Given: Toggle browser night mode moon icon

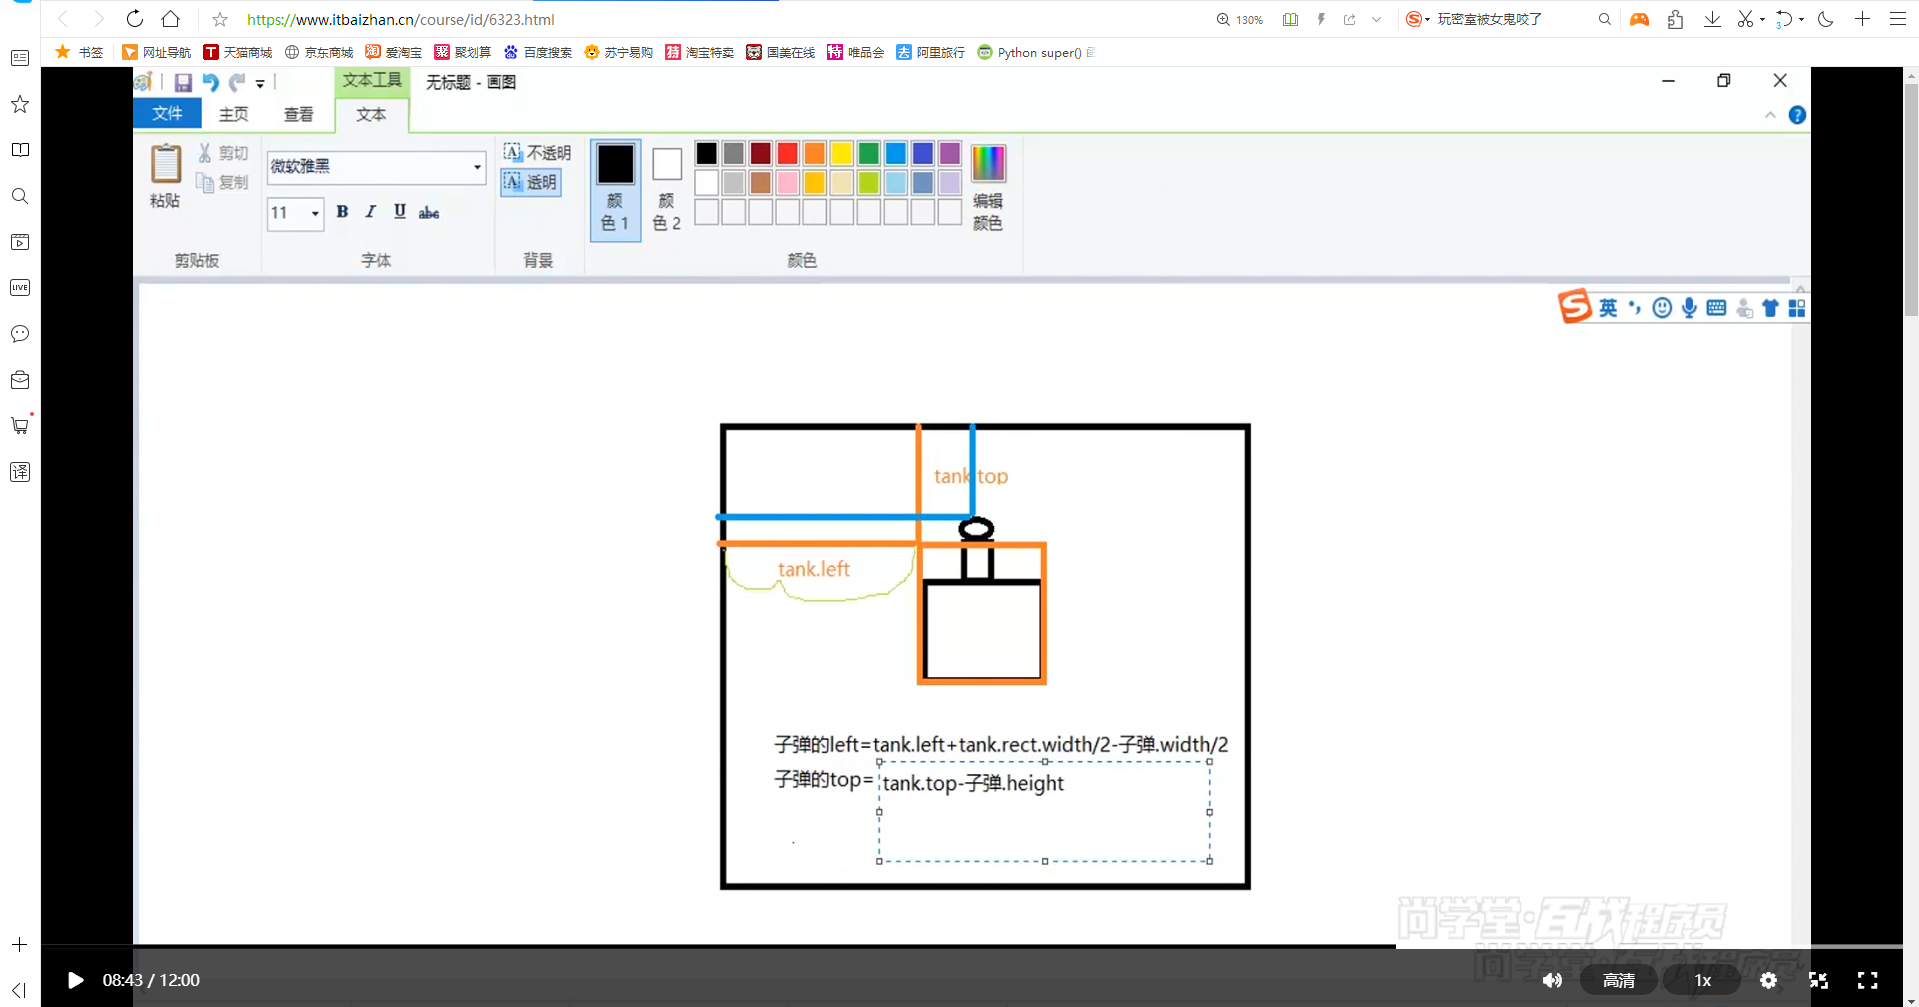Looking at the screenshot, I should pyautogui.click(x=1825, y=19).
